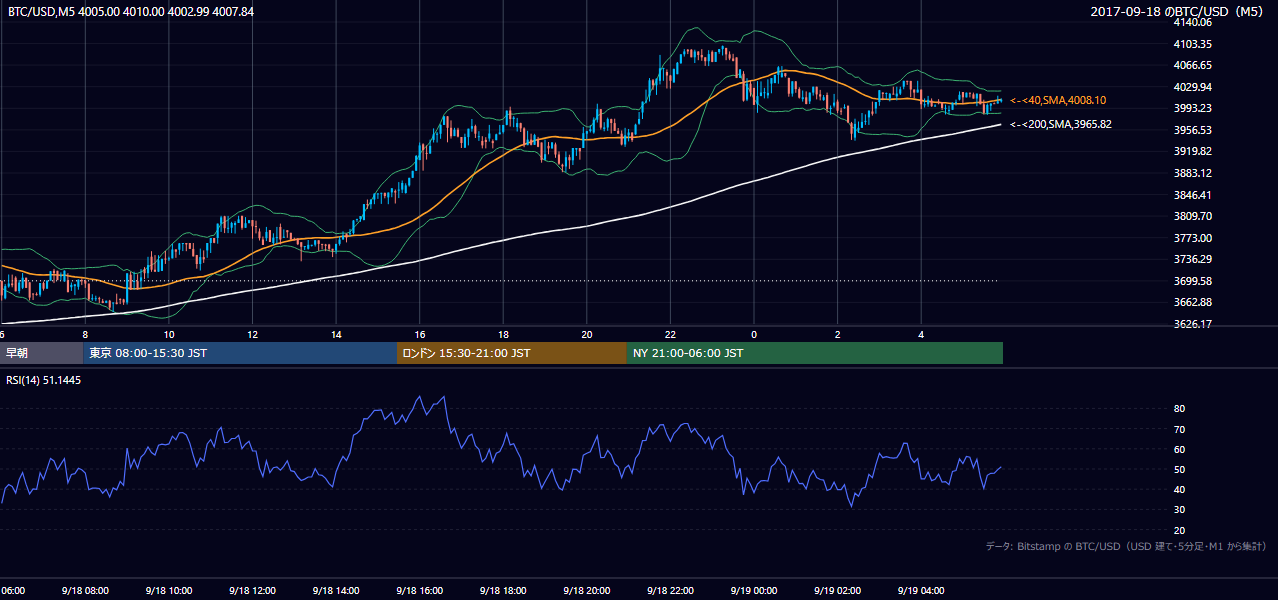Click the 9/18 12:00 time label
This screenshot has width=1278, height=600.
[251, 591]
